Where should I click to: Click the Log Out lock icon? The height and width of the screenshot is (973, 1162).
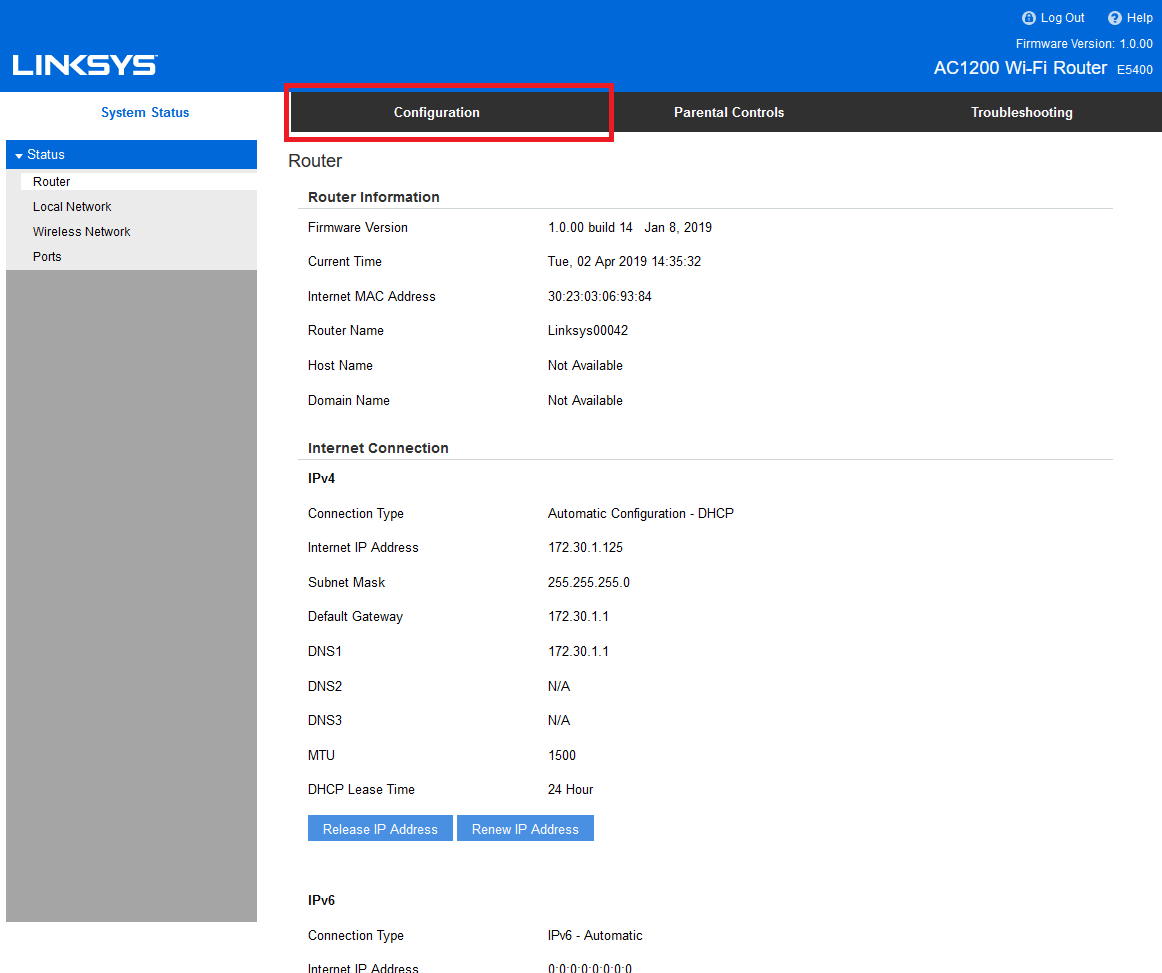[1029, 18]
